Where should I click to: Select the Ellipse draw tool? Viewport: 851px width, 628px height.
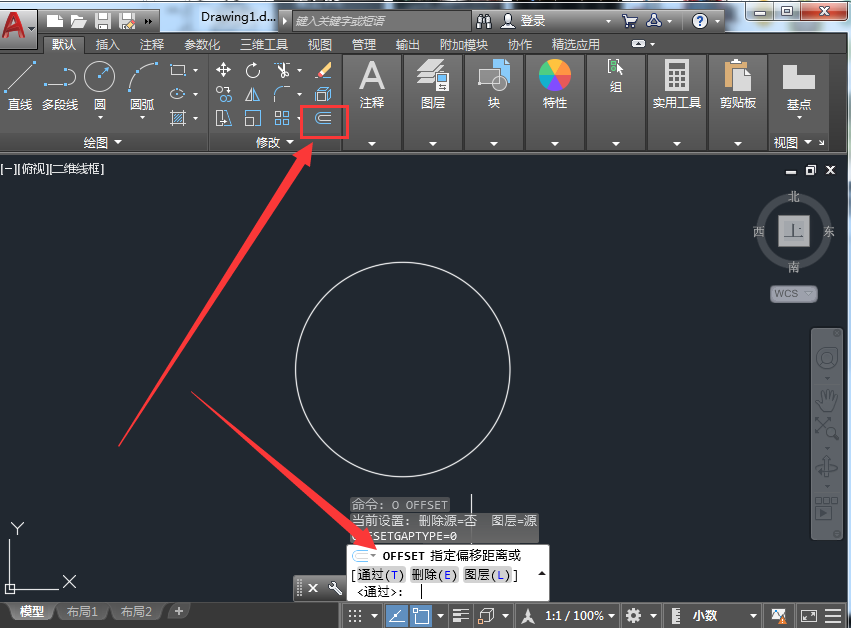coord(178,94)
